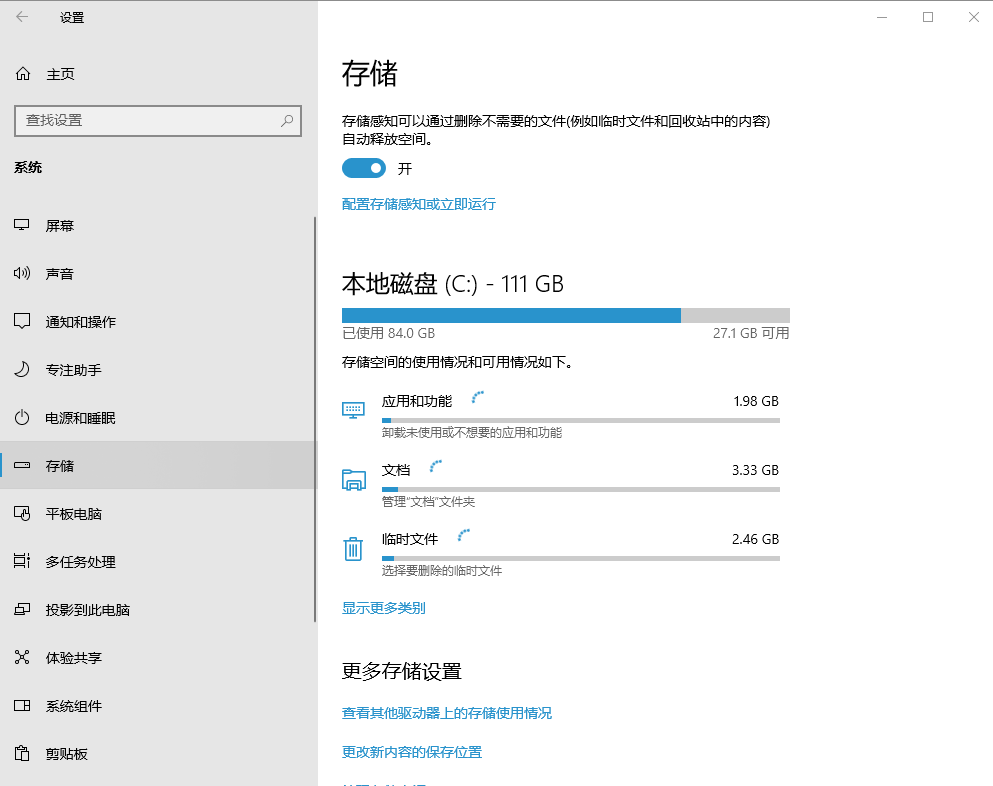Click the 通知和操作 sidebar icon
This screenshot has height=786, width=993.
[21, 321]
